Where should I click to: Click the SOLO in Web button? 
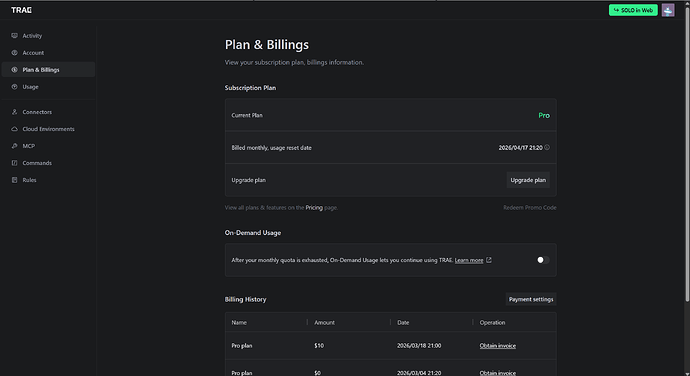(x=633, y=10)
